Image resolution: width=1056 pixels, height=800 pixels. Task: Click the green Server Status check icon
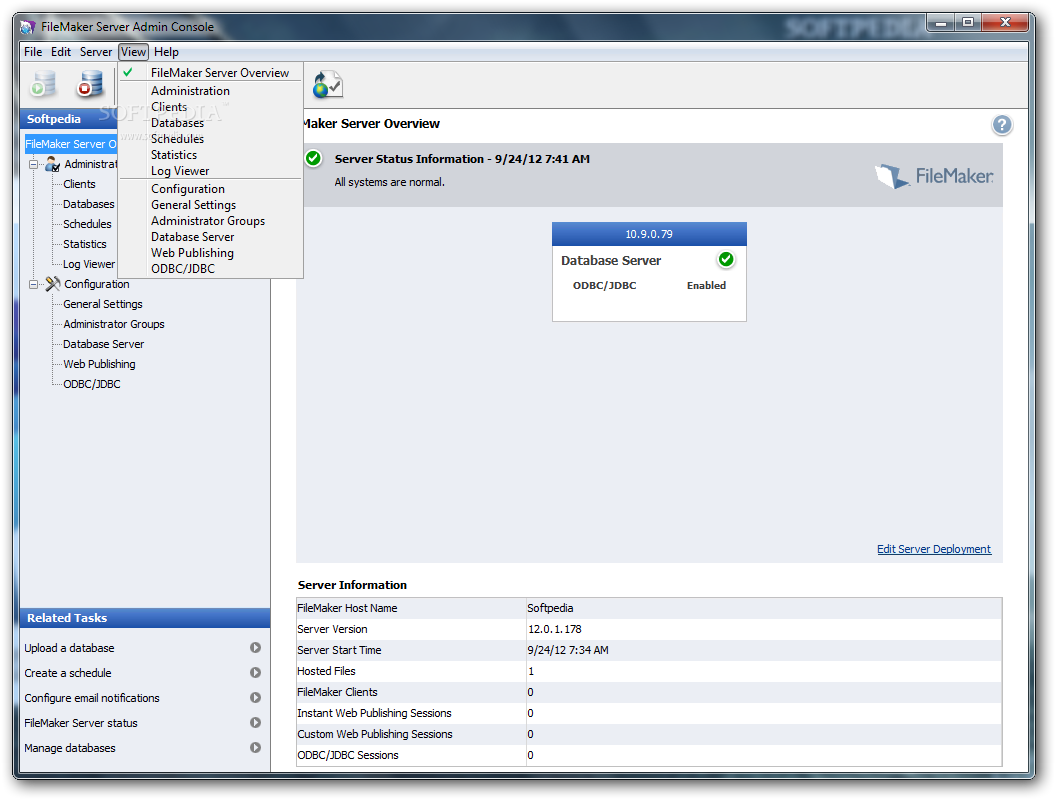coord(313,158)
